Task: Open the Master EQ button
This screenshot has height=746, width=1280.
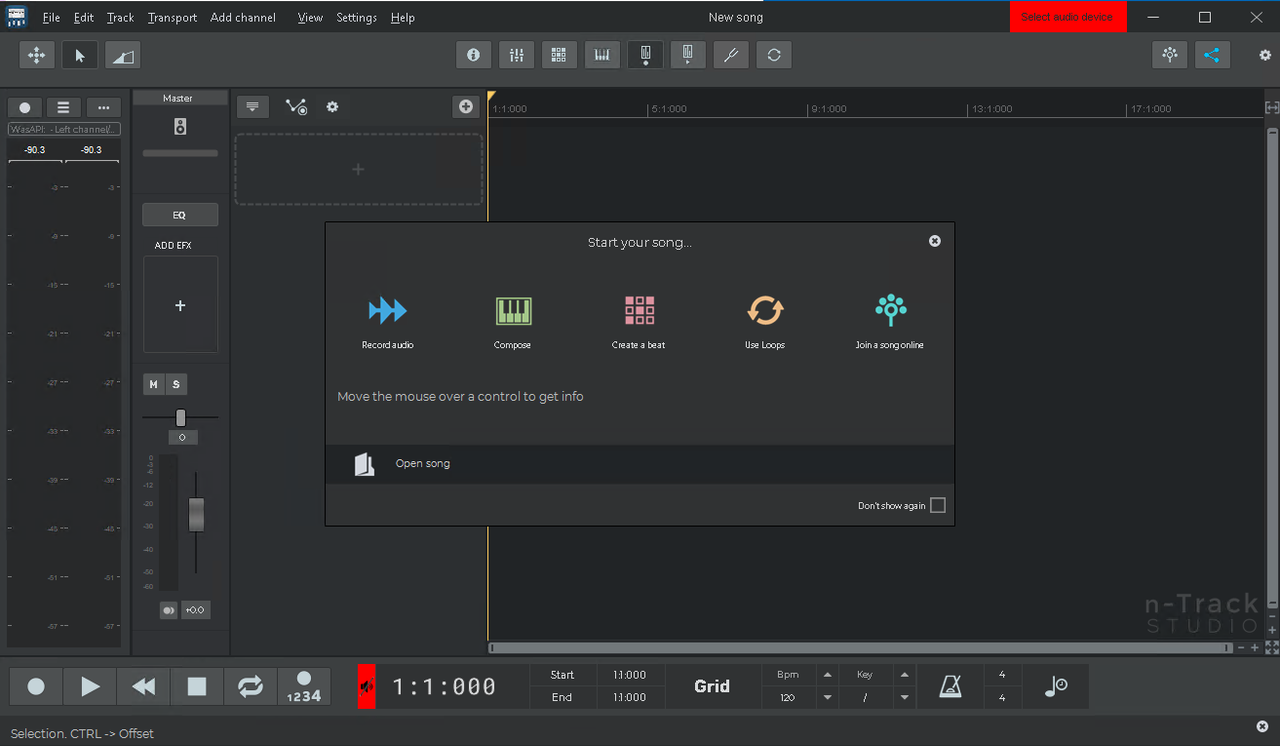Action: click(180, 215)
